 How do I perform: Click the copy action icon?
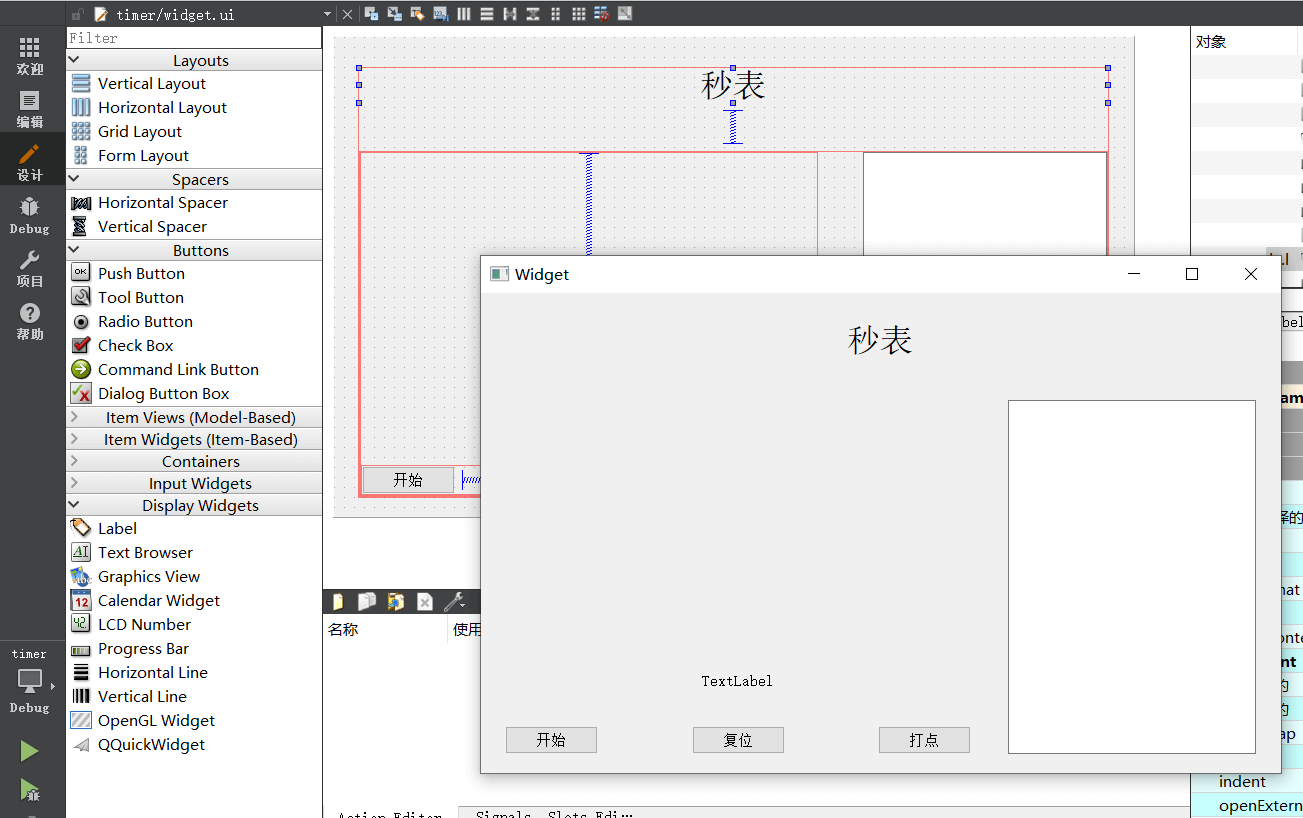[x=367, y=602]
